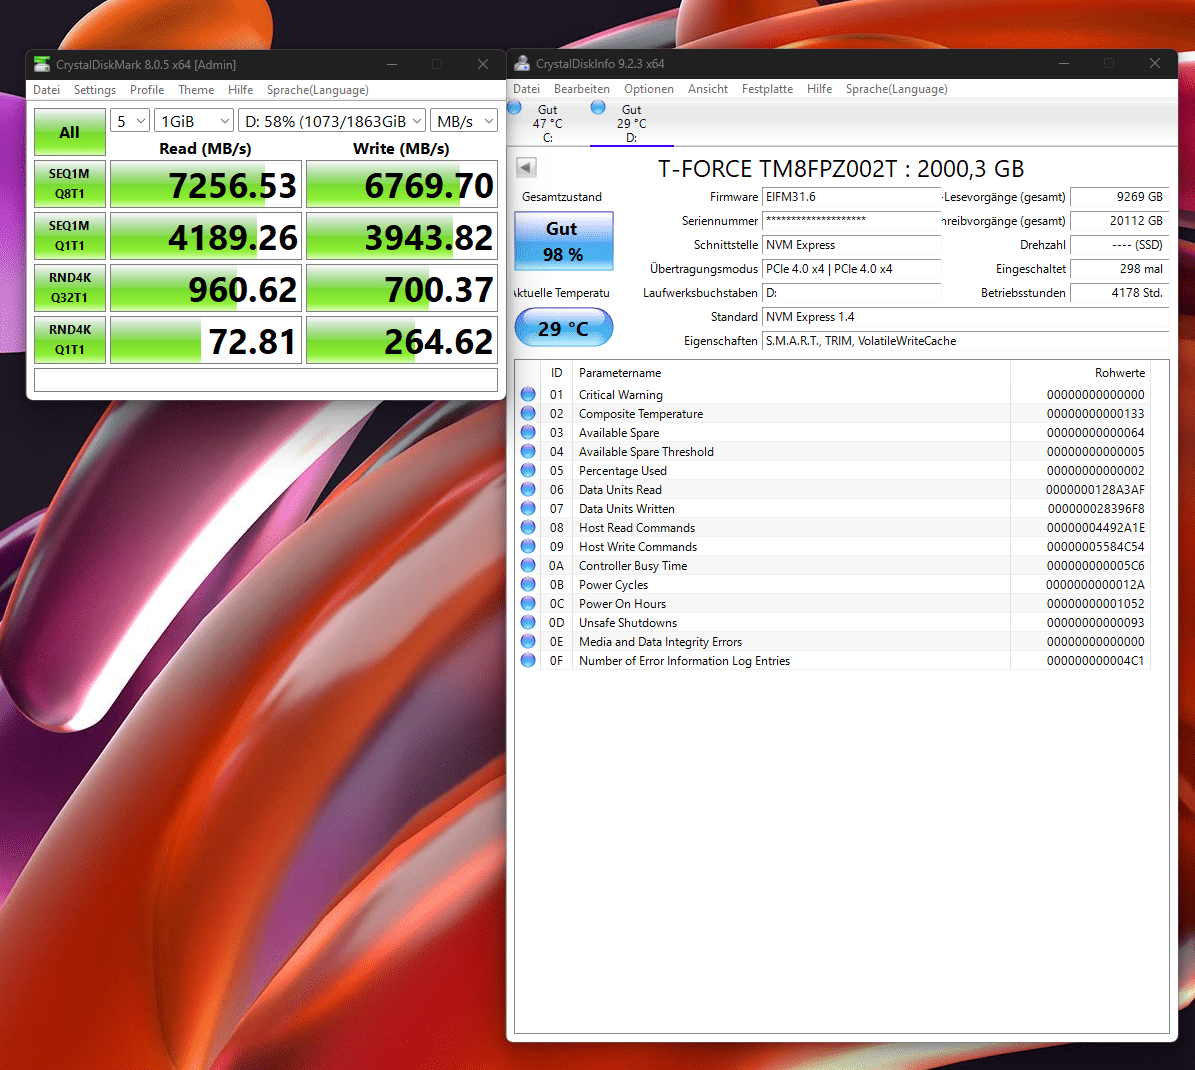Click the previous disk arrow button in CrystalDiskInfo
Viewport: 1195px width, 1070px height.
tap(526, 167)
